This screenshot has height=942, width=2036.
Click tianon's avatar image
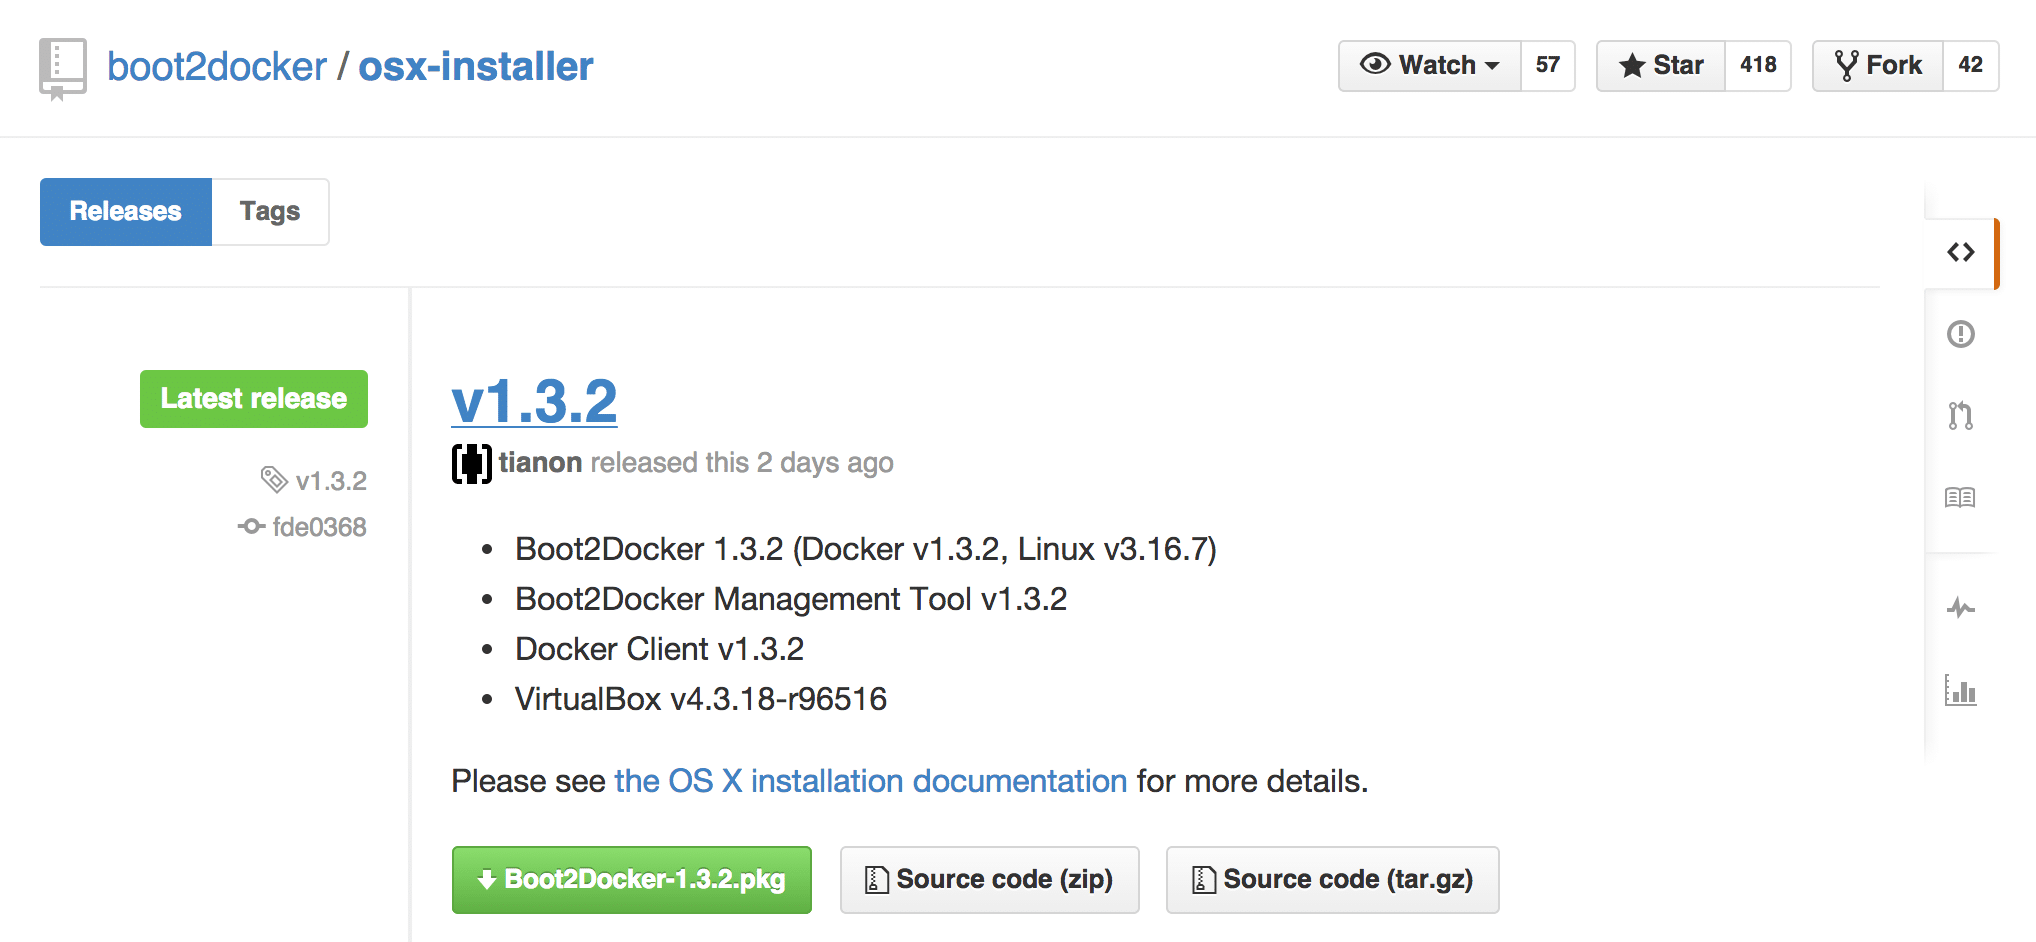tap(471, 463)
